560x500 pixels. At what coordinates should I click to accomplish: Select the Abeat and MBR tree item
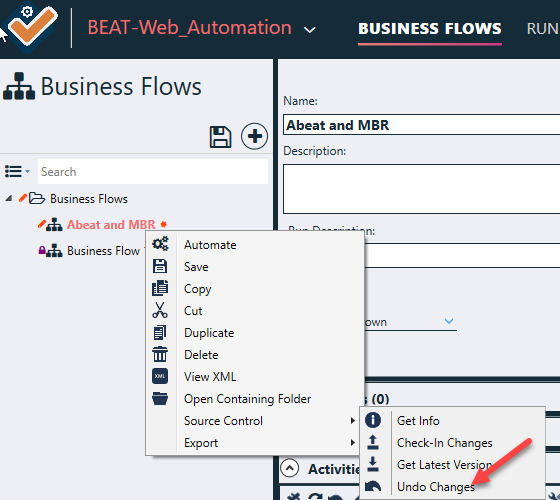tap(111, 225)
